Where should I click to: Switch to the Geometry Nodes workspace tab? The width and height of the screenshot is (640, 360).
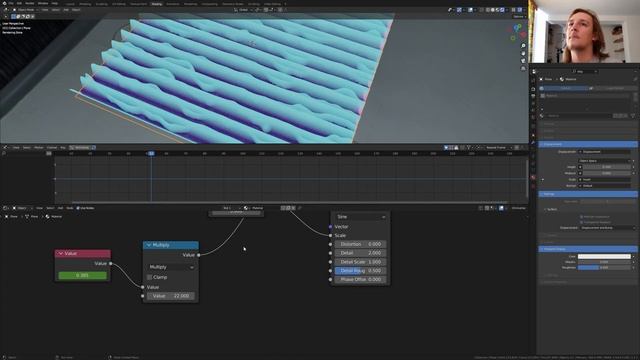[233, 4]
